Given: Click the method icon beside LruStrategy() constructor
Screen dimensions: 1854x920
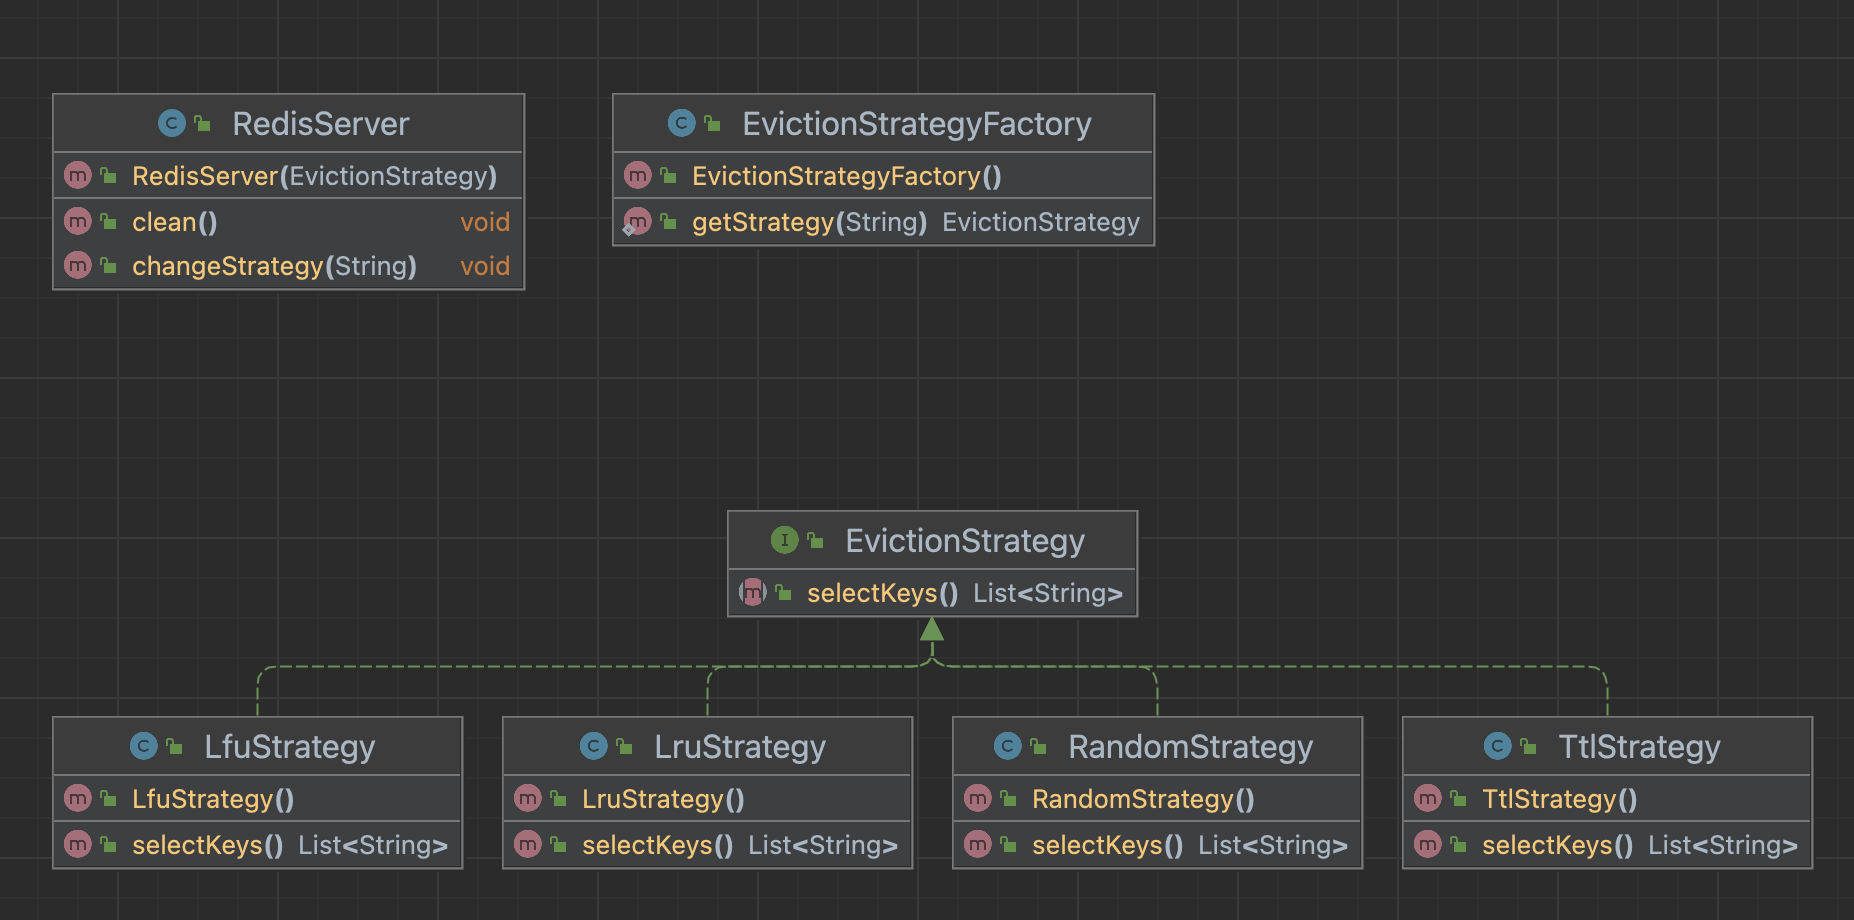Looking at the screenshot, I should click(528, 798).
